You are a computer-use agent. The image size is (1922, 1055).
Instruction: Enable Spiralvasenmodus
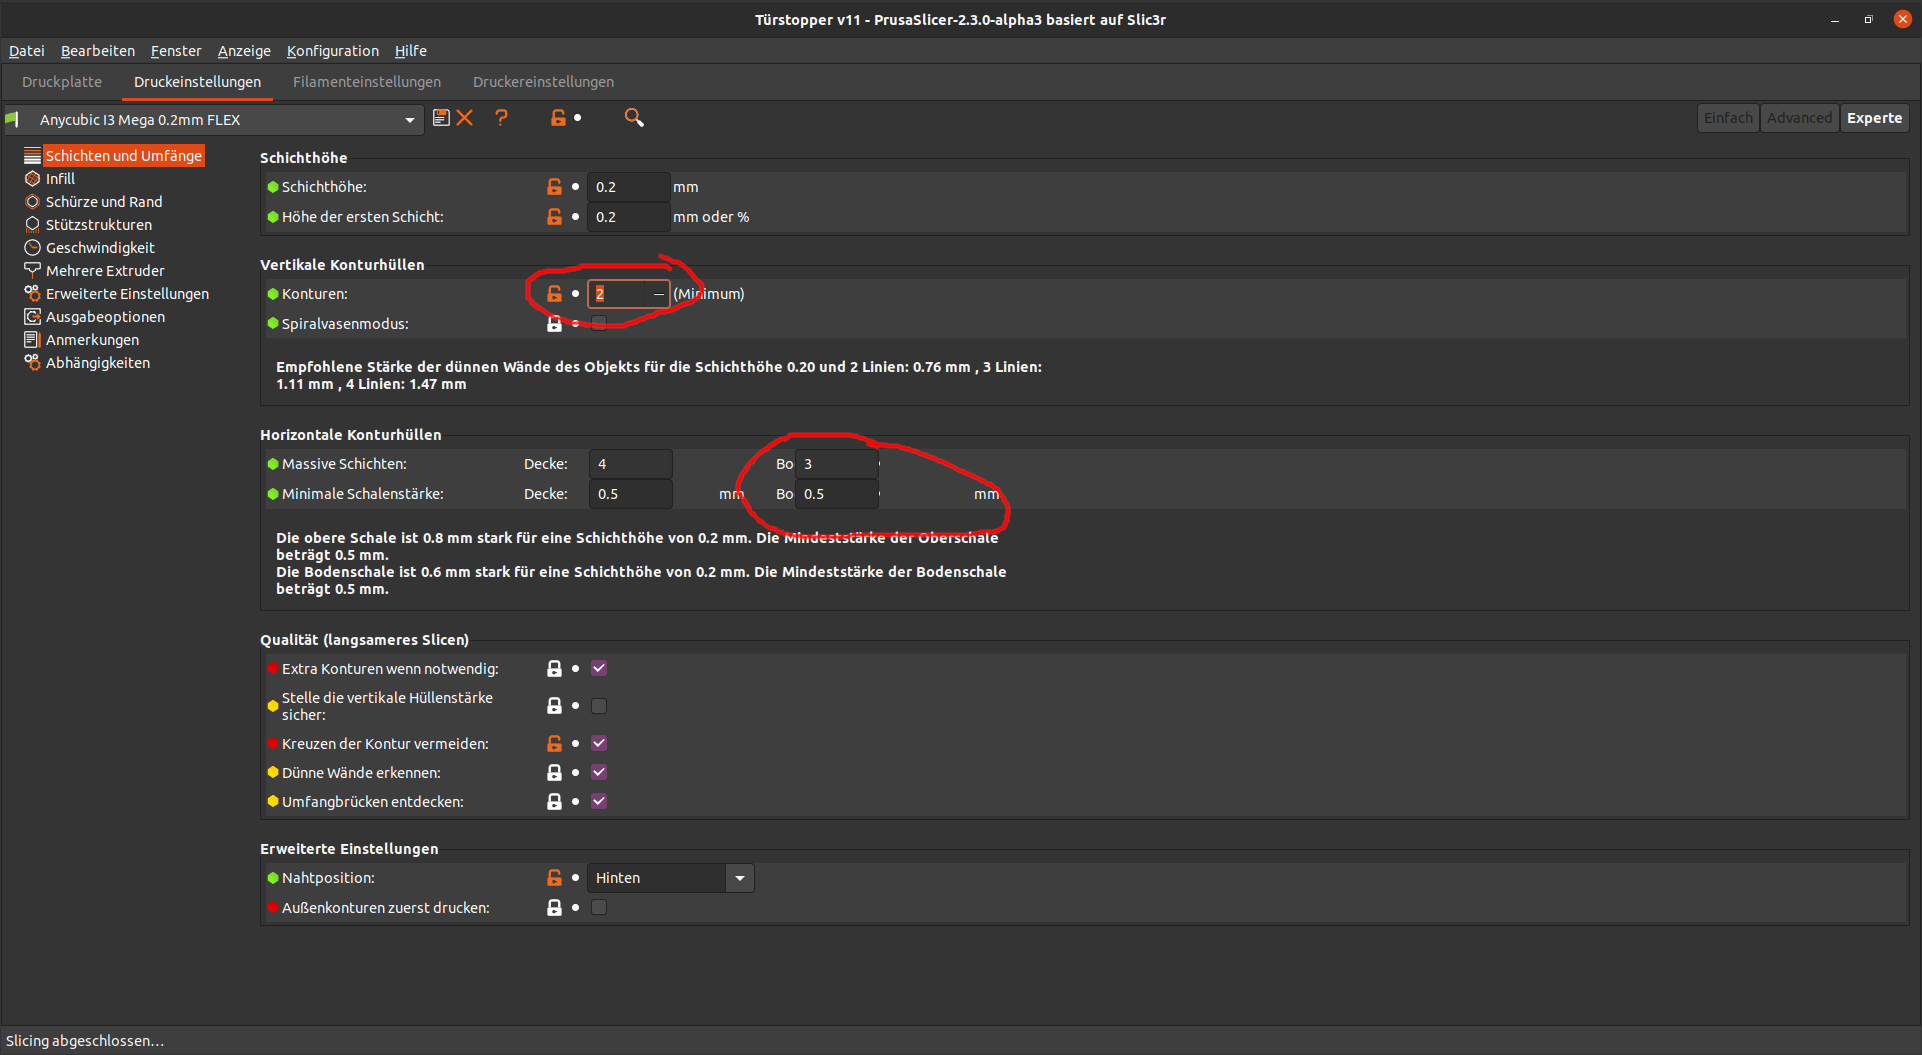tap(599, 323)
